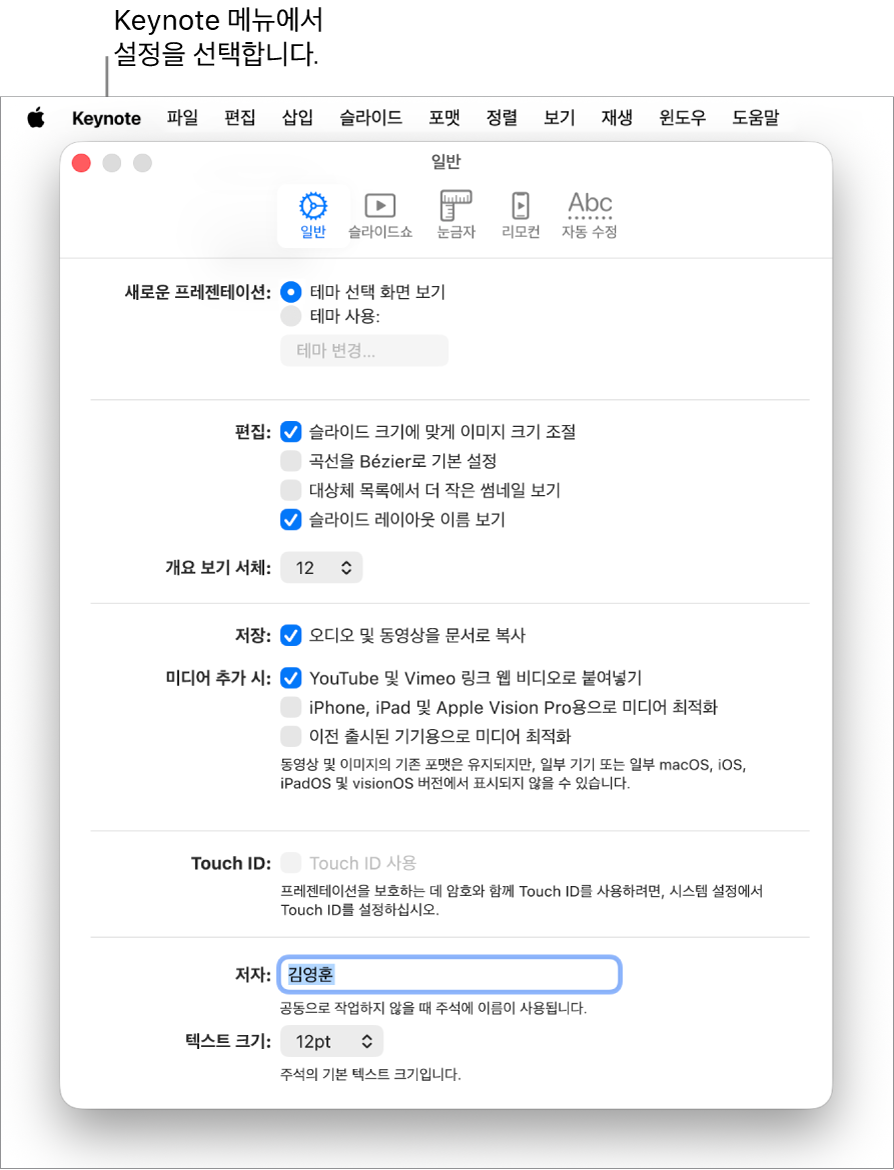Close the 일반 settings window
This screenshot has height=1170, width=894.
click(x=81, y=163)
